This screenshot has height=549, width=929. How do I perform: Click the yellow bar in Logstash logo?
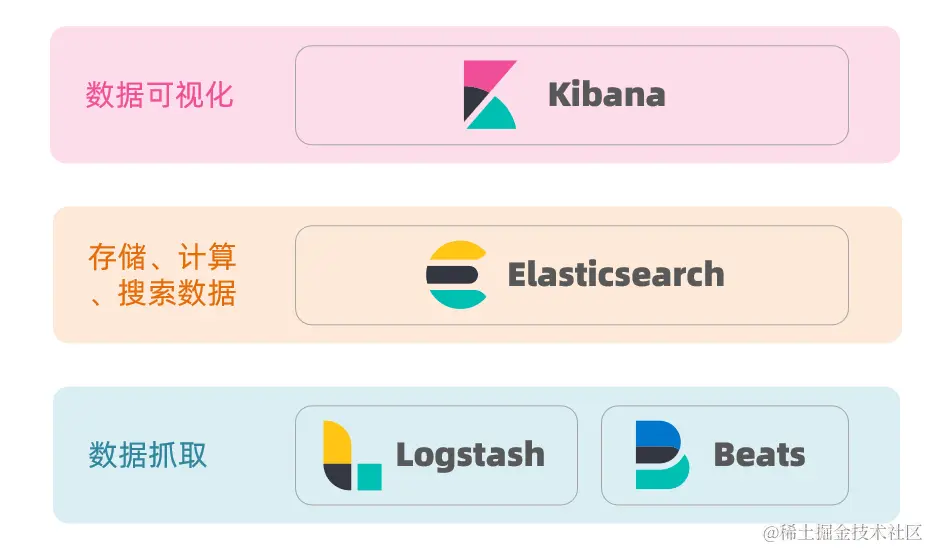tap(337, 442)
